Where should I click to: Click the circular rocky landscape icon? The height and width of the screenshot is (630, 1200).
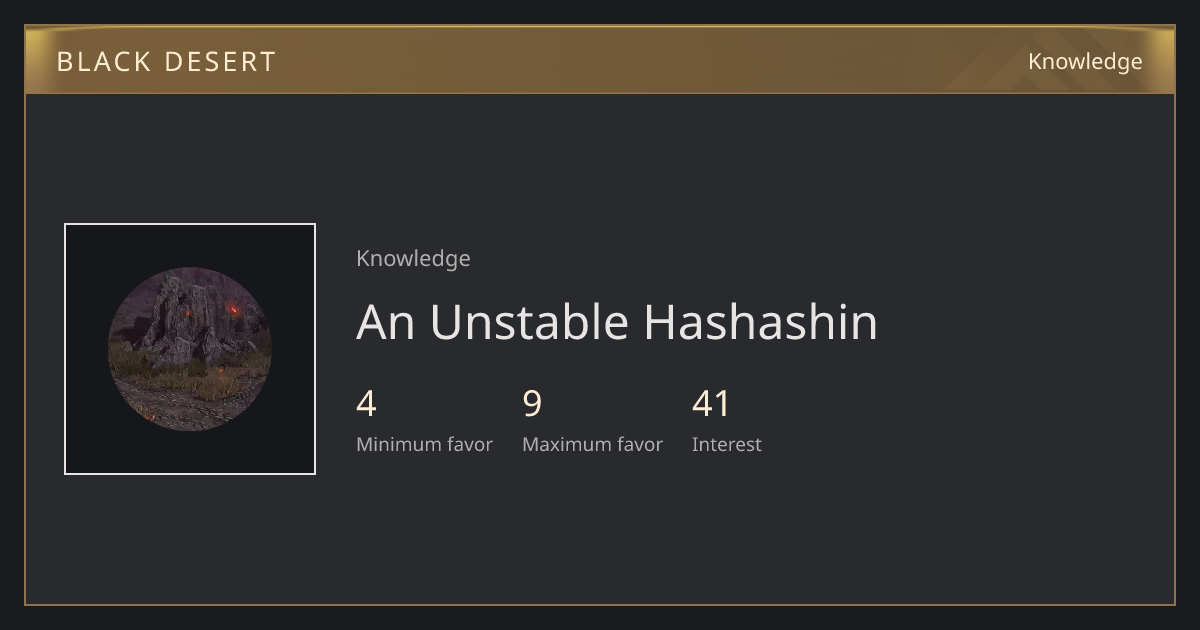point(190,349)
